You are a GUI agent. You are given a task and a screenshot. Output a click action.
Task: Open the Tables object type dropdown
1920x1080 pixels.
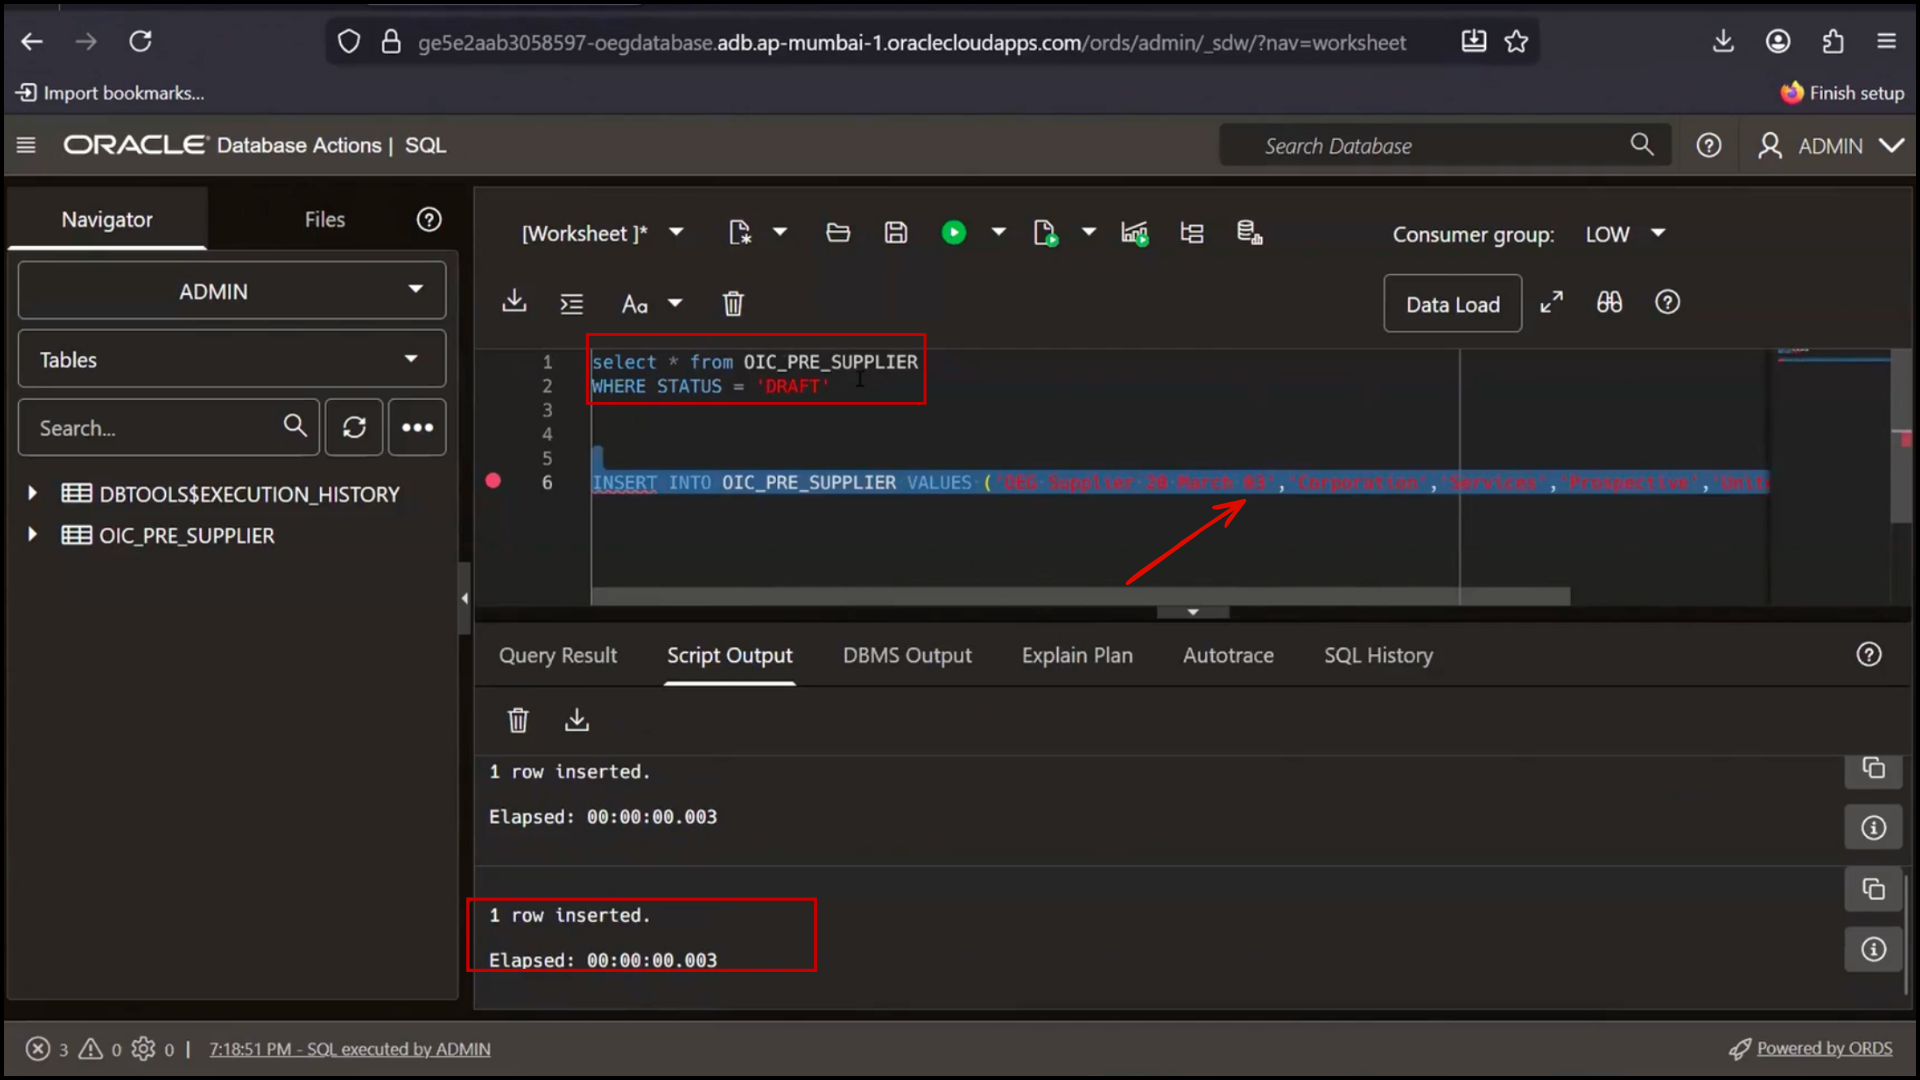(232, 359)
